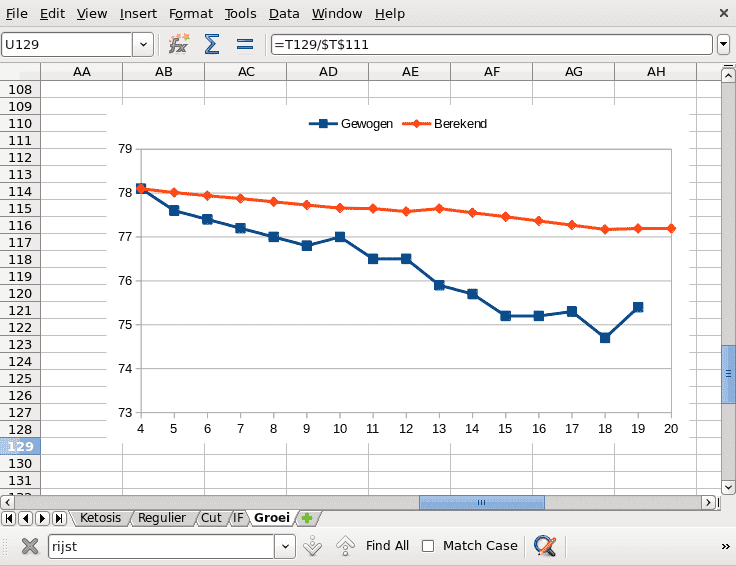Open Find and Replace dialog icon

pyautogui.click(x=545, y=546)
